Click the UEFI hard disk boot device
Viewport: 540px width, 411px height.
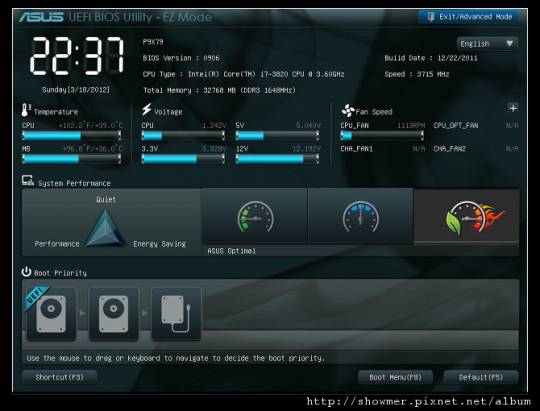tap(51, 314)
